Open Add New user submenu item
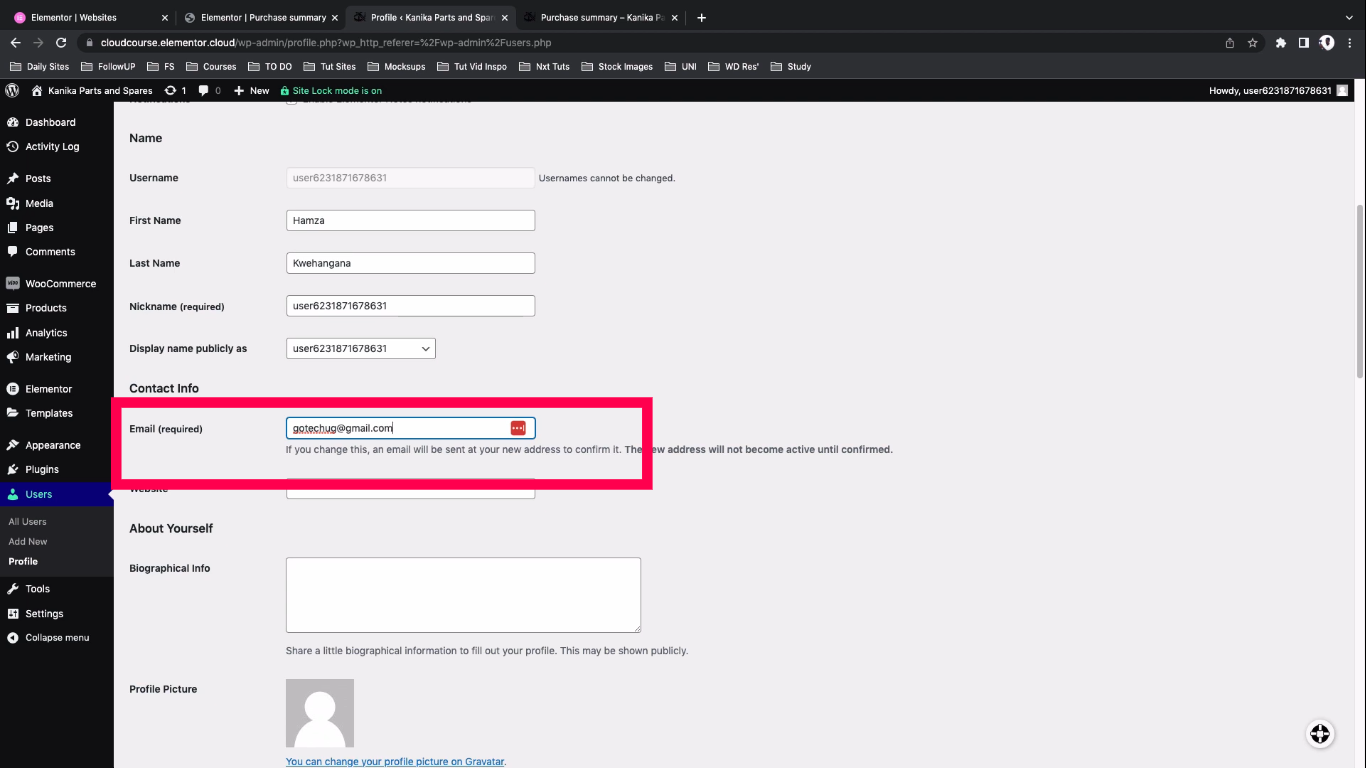 pyautogui.click(x=28, y=542)
